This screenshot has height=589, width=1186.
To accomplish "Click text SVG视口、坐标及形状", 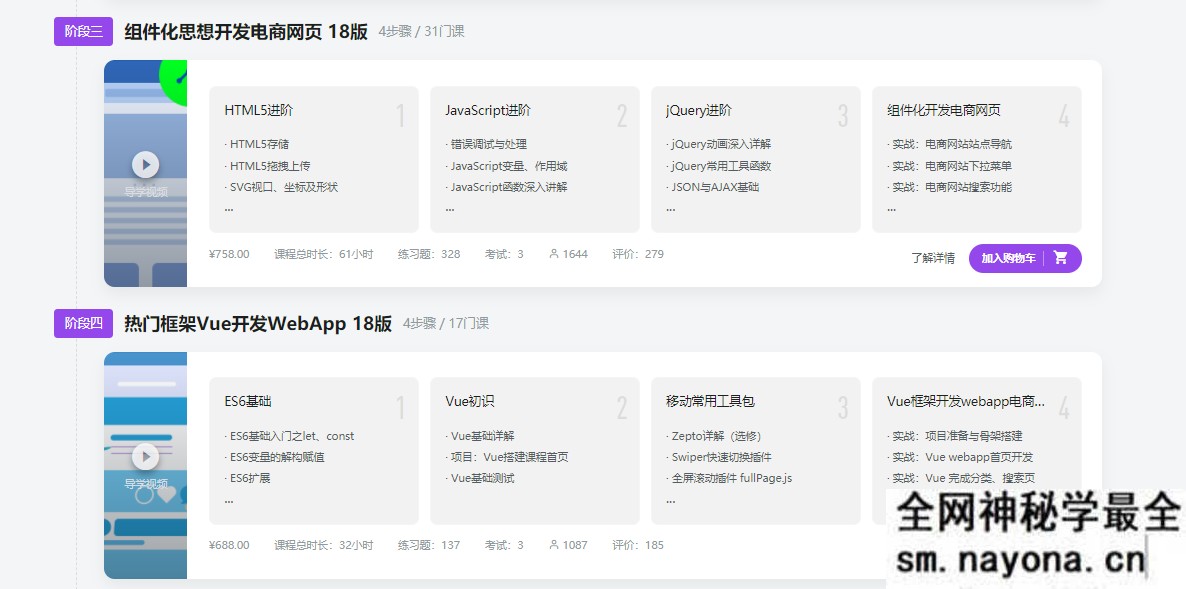I will pos(284,187).
